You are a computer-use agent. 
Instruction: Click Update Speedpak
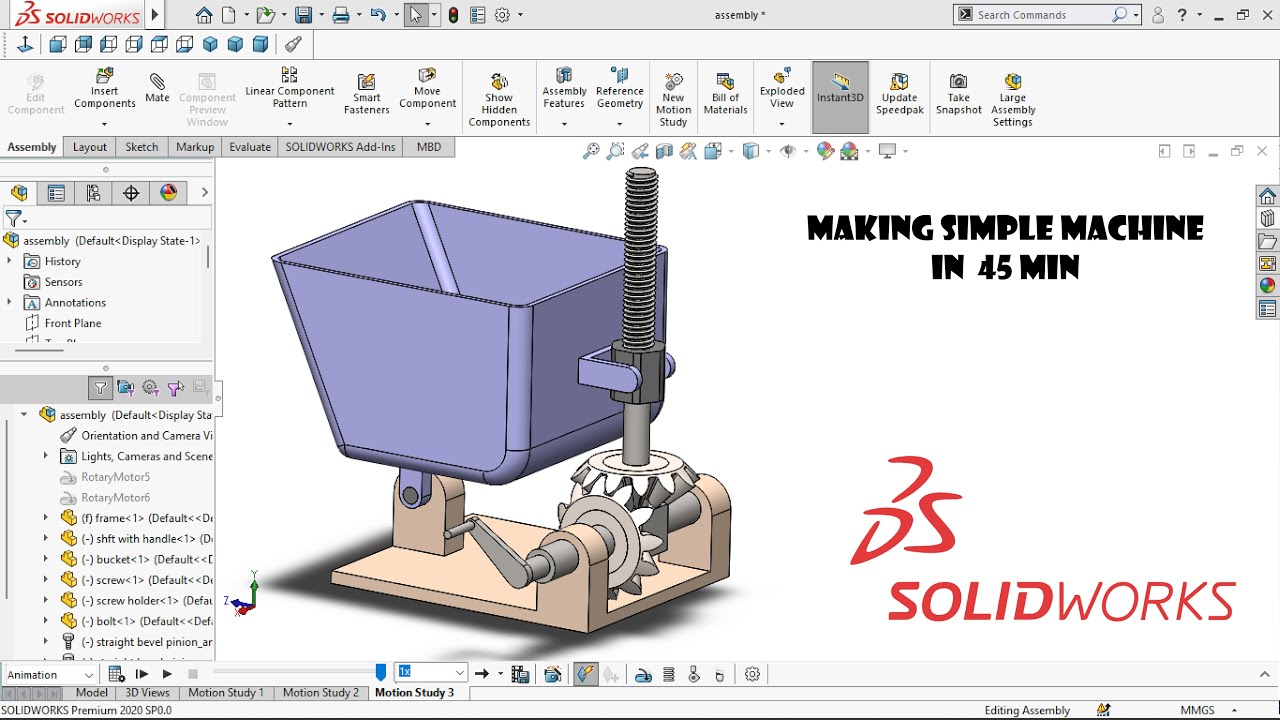click(899, 93)
